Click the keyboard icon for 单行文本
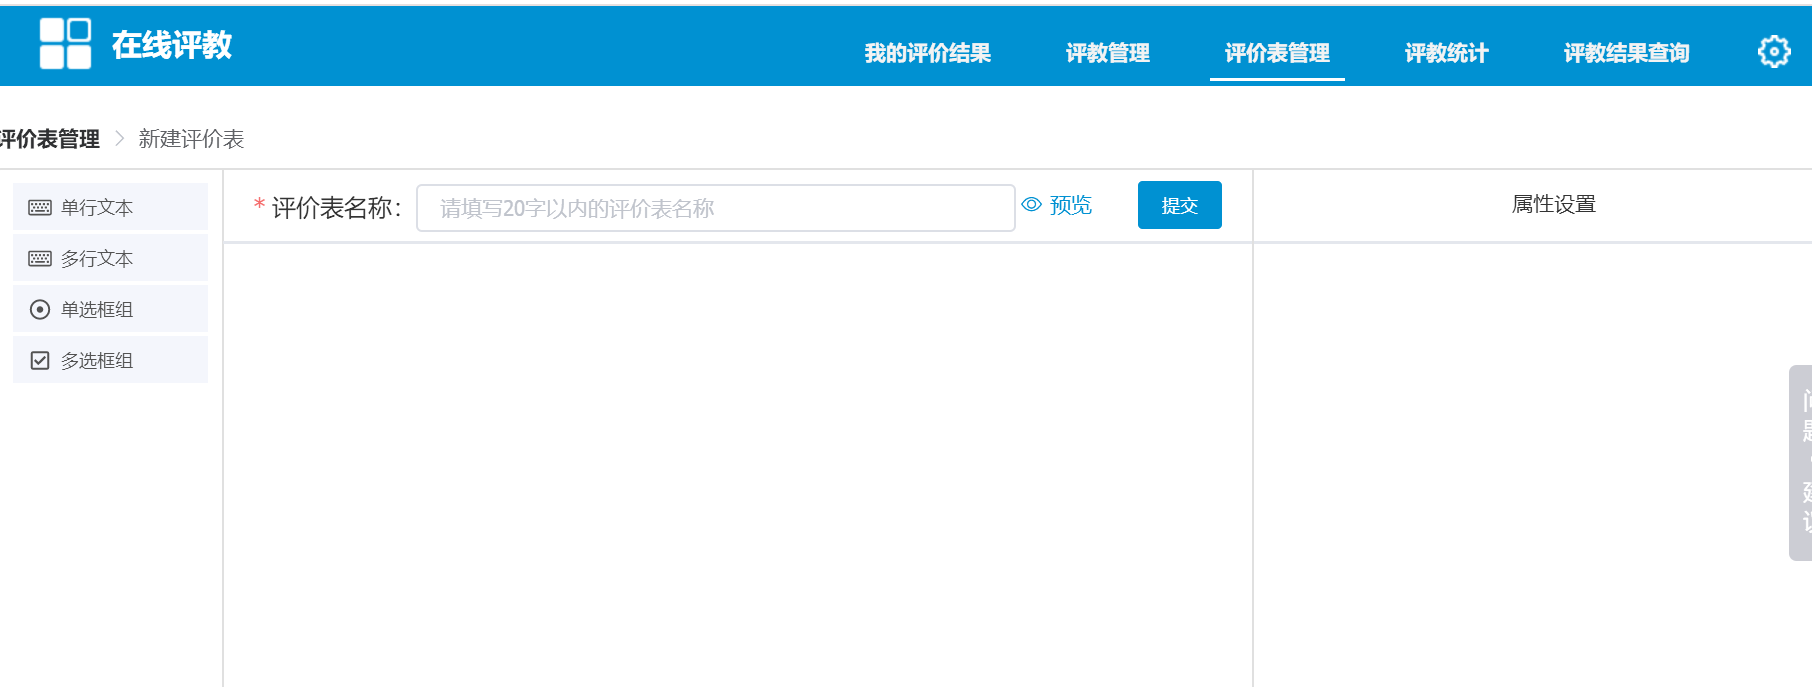Image resolution: width=1812 pixels, height=687 pixels. point(40,207)
